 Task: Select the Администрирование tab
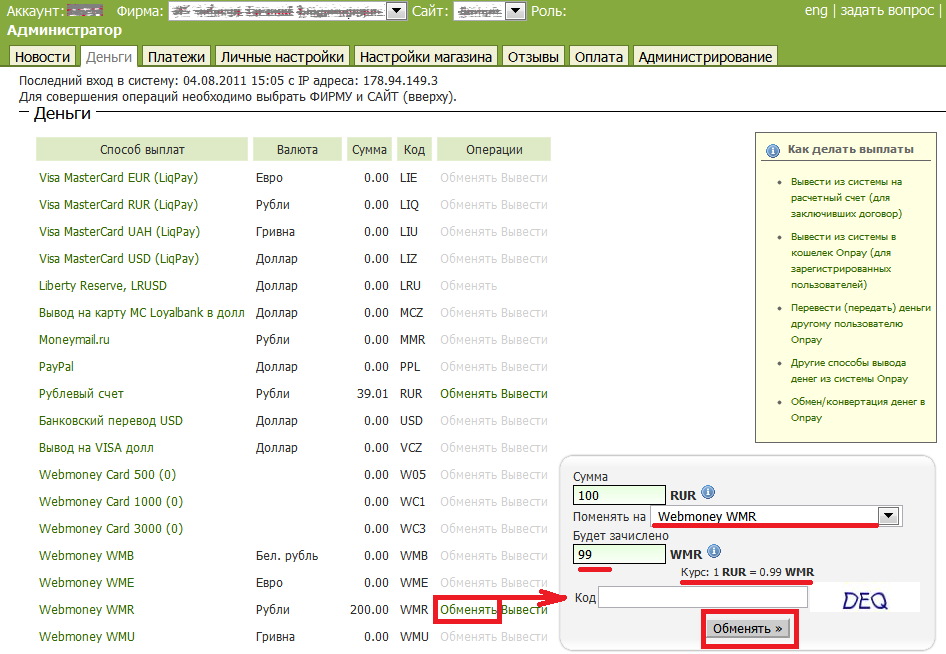705,57
